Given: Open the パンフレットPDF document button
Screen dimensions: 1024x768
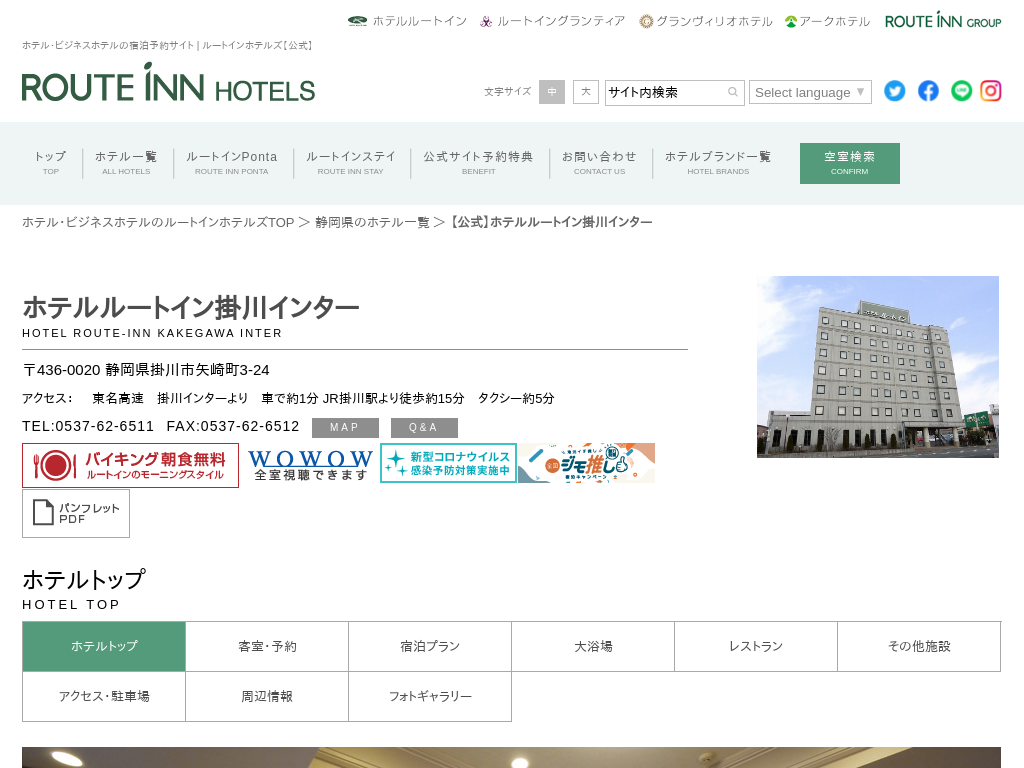Looking at the screenshot, I should 76,513.
